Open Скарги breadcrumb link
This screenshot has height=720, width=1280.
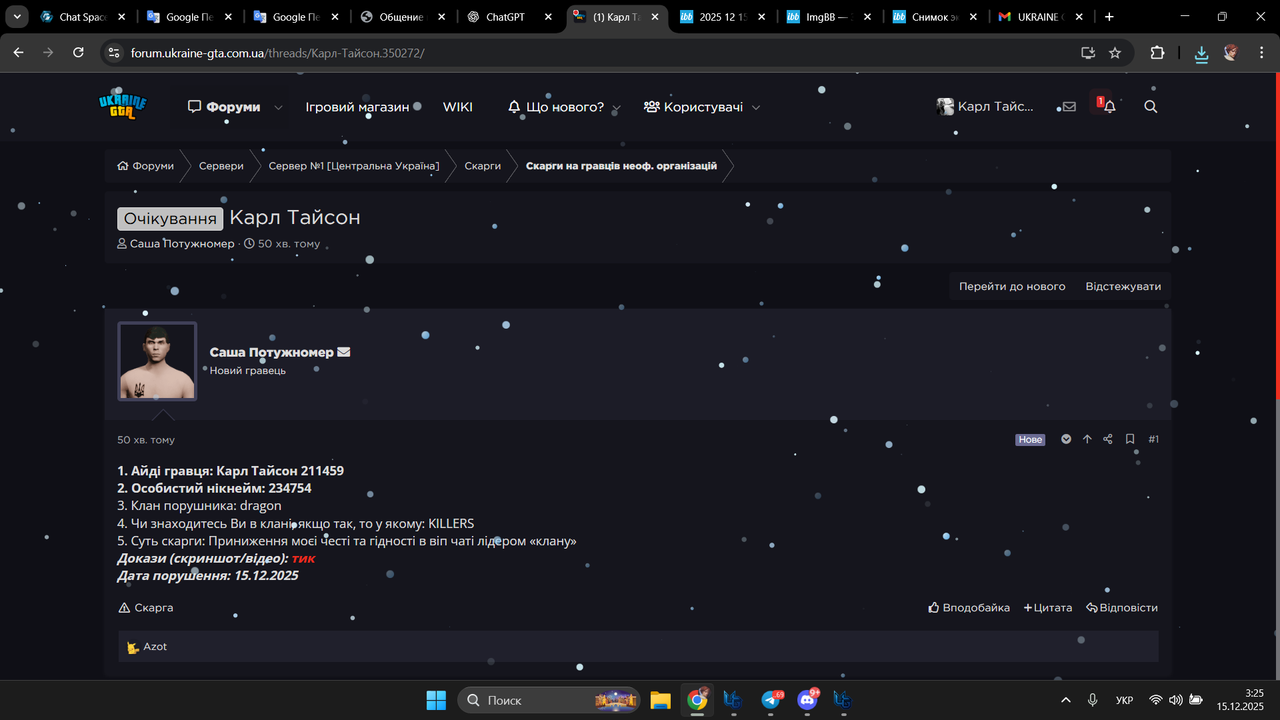[x=483, y=166]
